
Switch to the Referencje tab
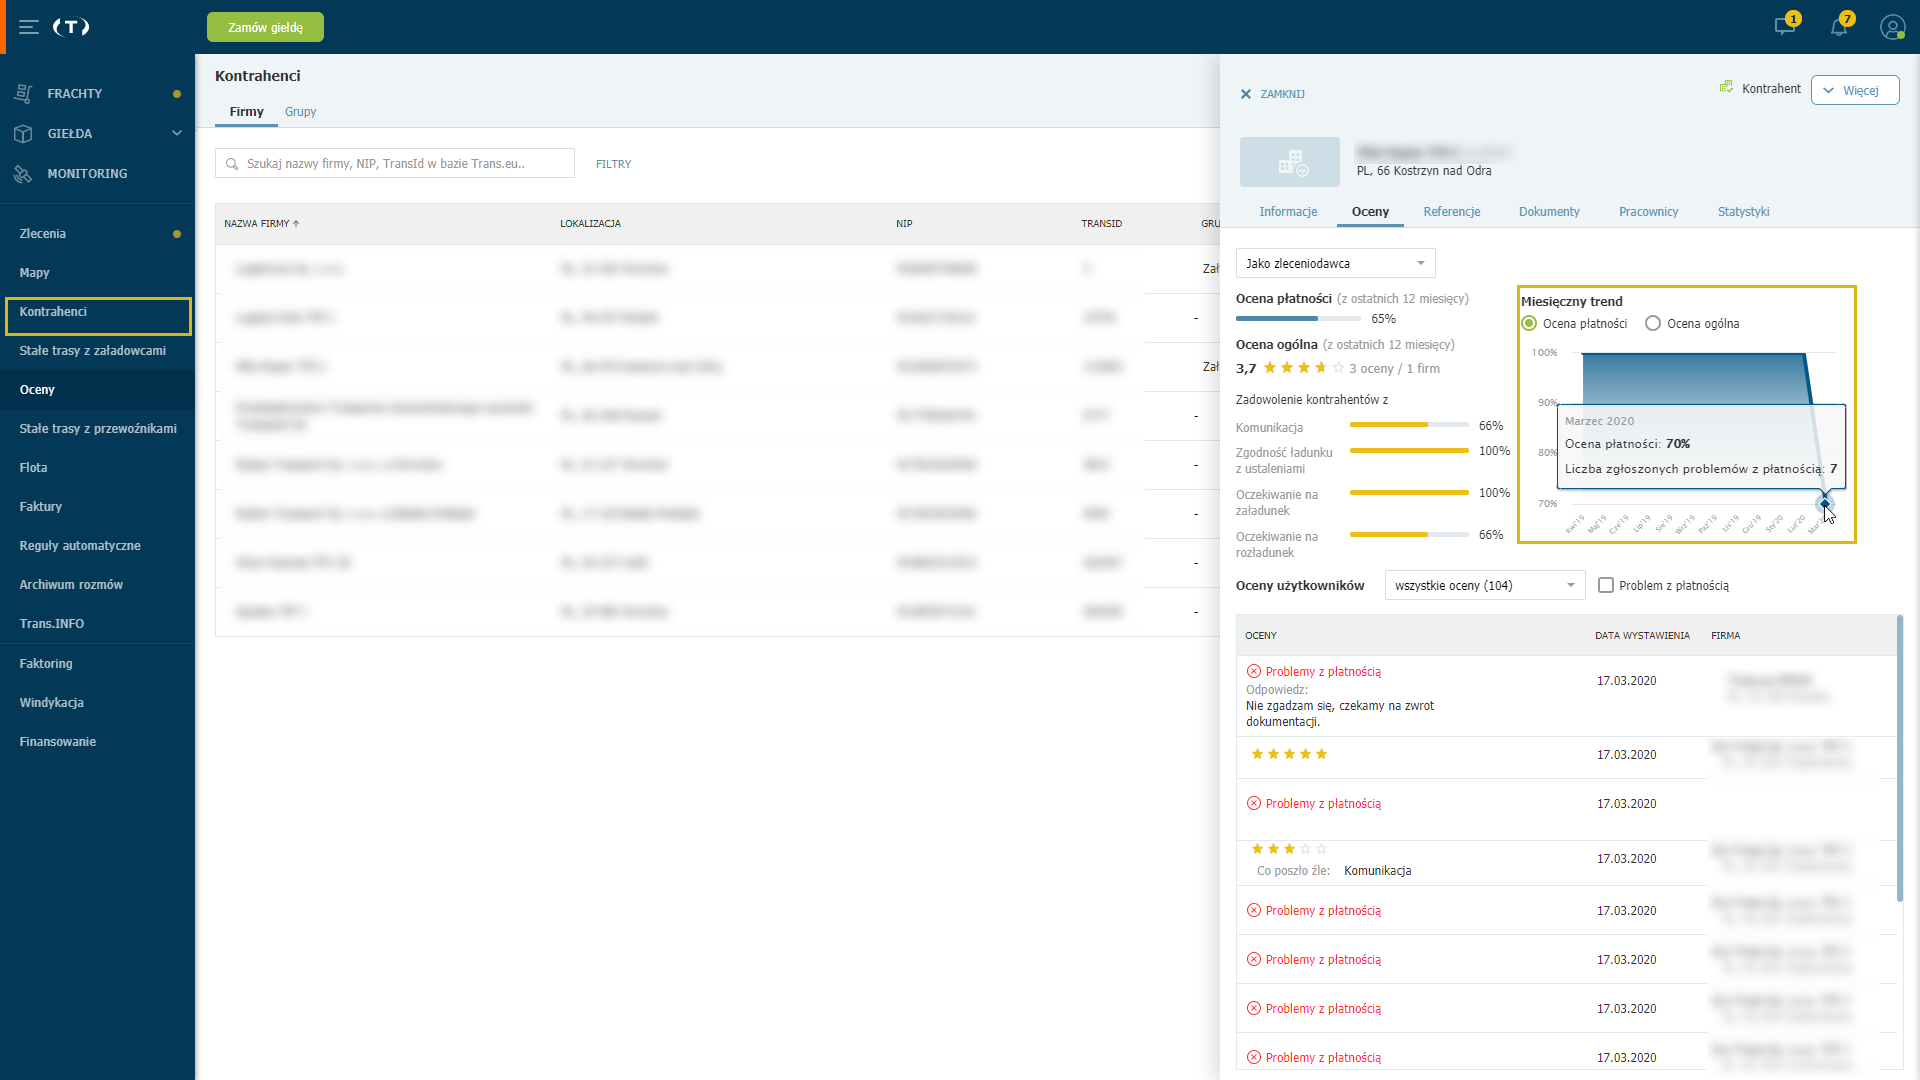point(1452,212)
